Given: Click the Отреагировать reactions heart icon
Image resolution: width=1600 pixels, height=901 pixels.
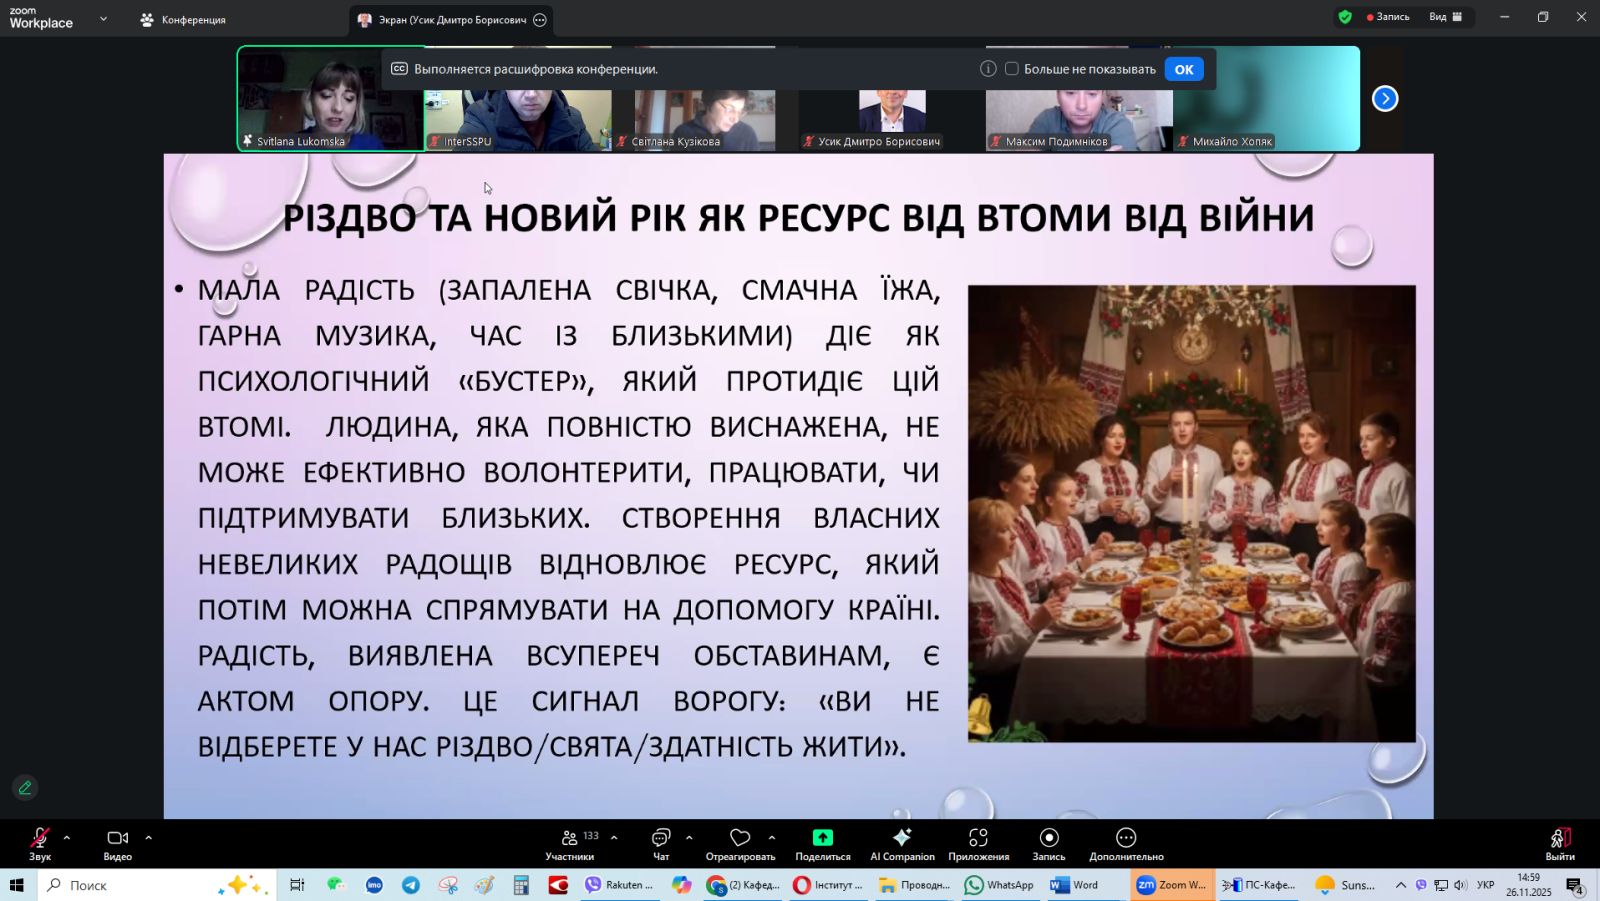Looking at the screenshot, I should [740, 838].
